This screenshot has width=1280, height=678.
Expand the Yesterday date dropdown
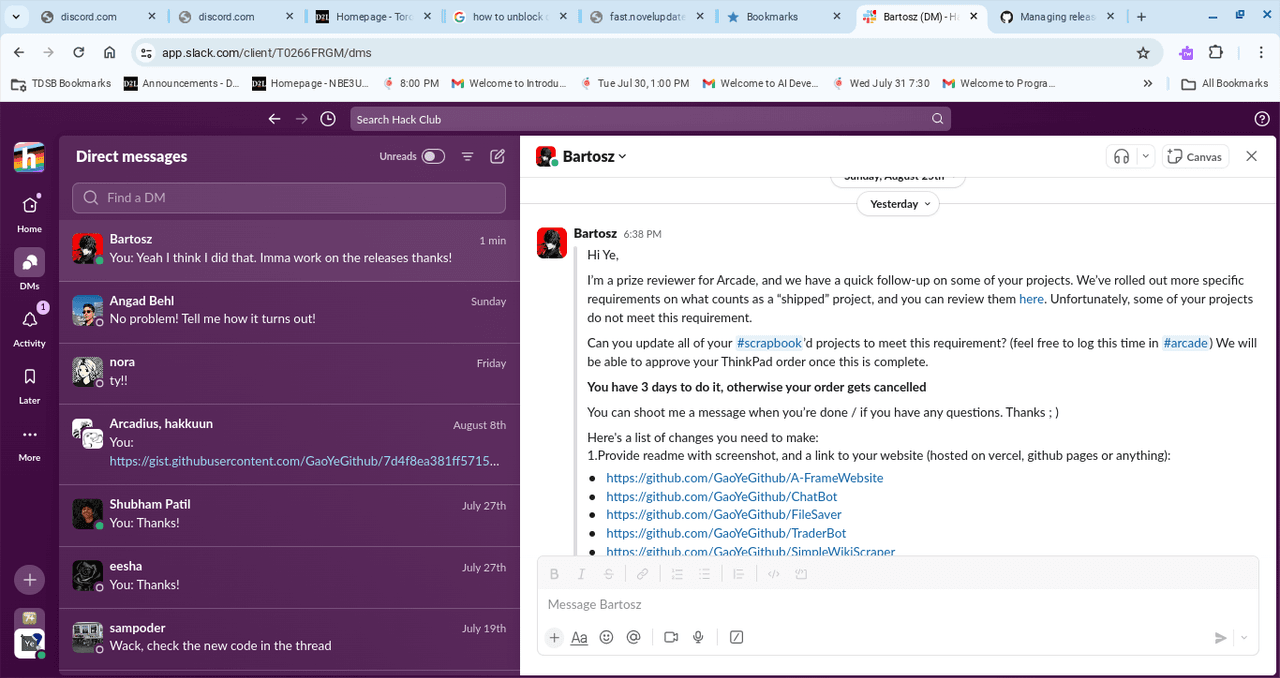click(x=898, y=204)
